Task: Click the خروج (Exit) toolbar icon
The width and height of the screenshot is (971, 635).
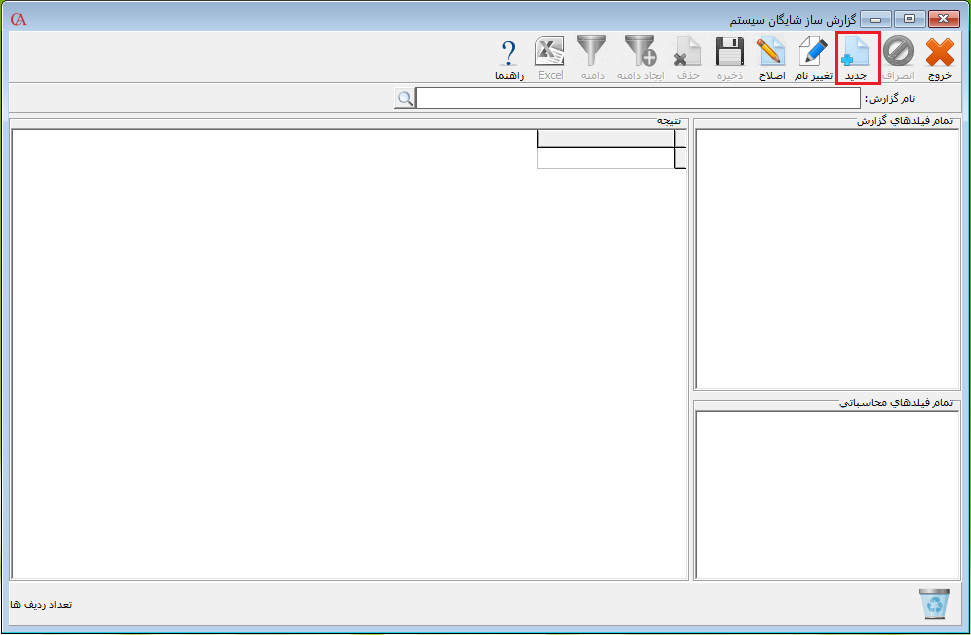Action: pyautogui.click(x=939, y=58)
